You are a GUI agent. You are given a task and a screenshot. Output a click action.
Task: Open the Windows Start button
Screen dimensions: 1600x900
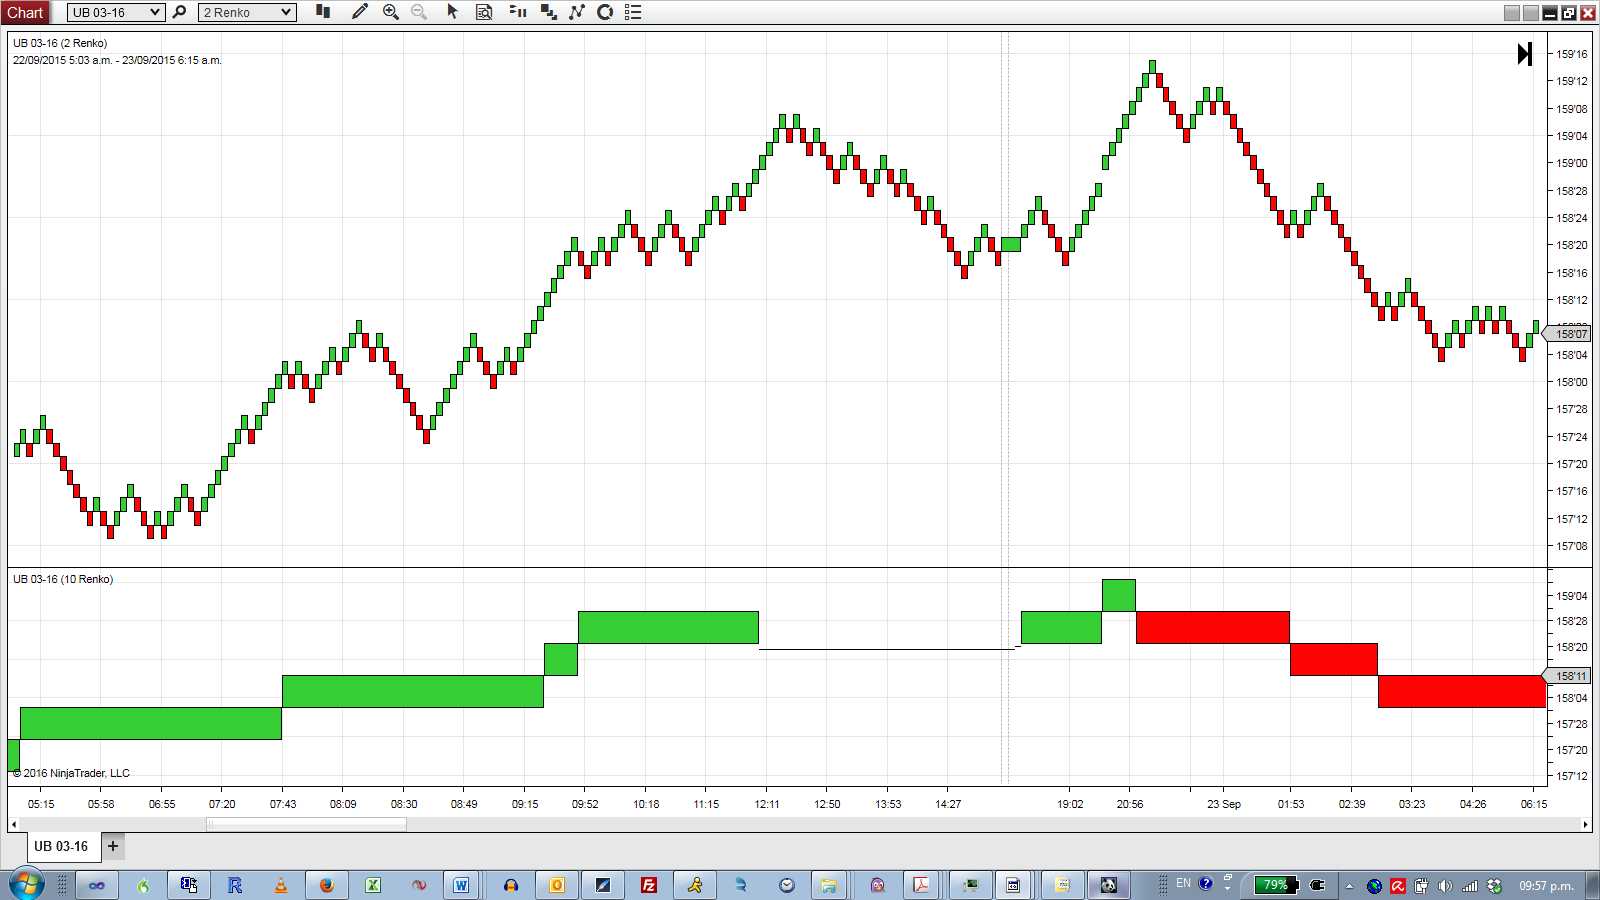pos(27,885)
